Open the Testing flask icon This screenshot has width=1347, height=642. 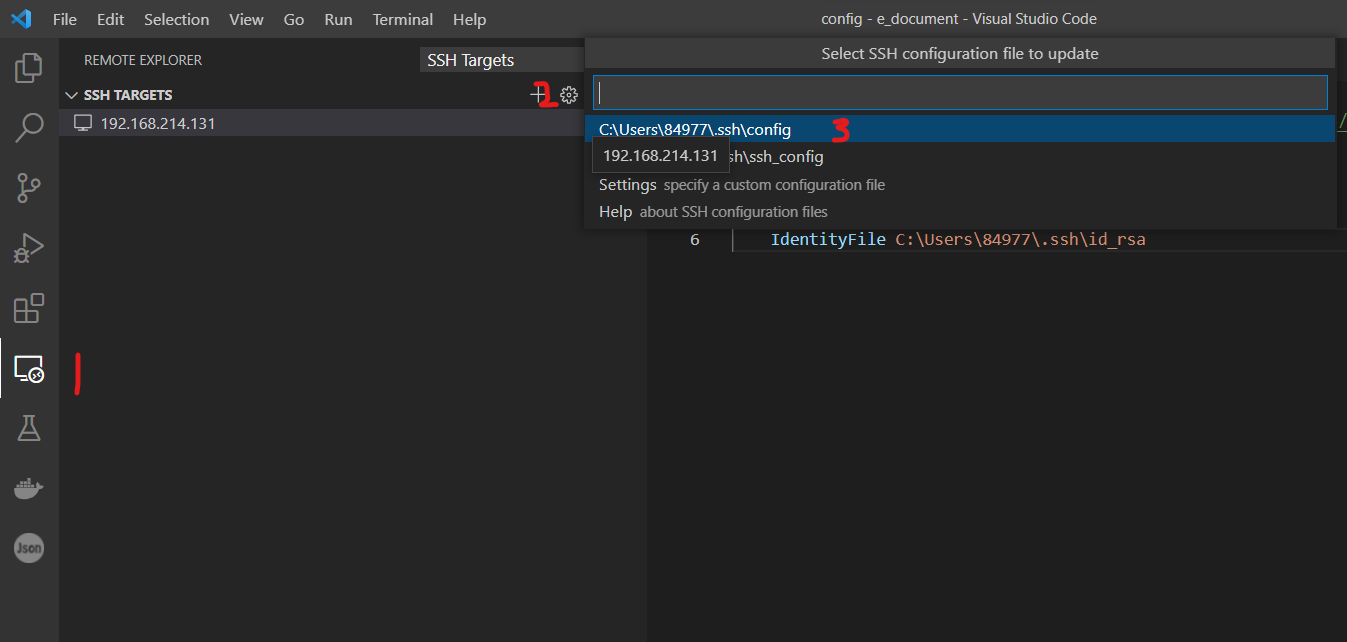pos(29,429)
